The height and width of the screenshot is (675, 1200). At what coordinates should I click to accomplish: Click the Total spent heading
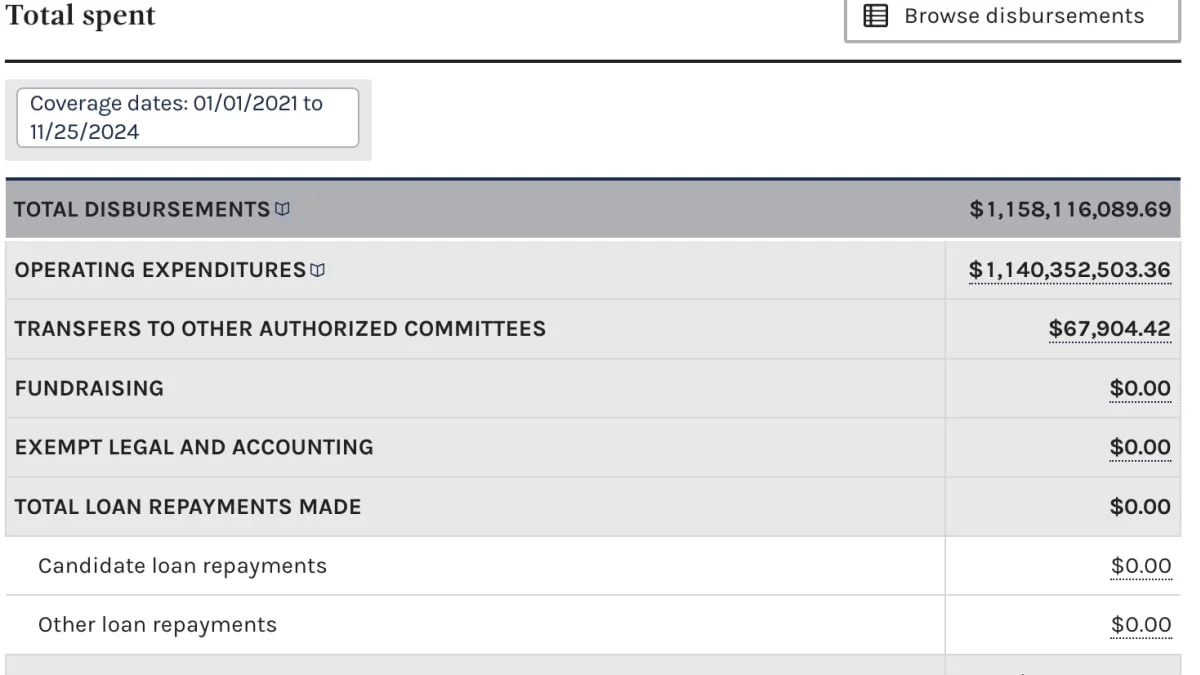pos(81,16)
